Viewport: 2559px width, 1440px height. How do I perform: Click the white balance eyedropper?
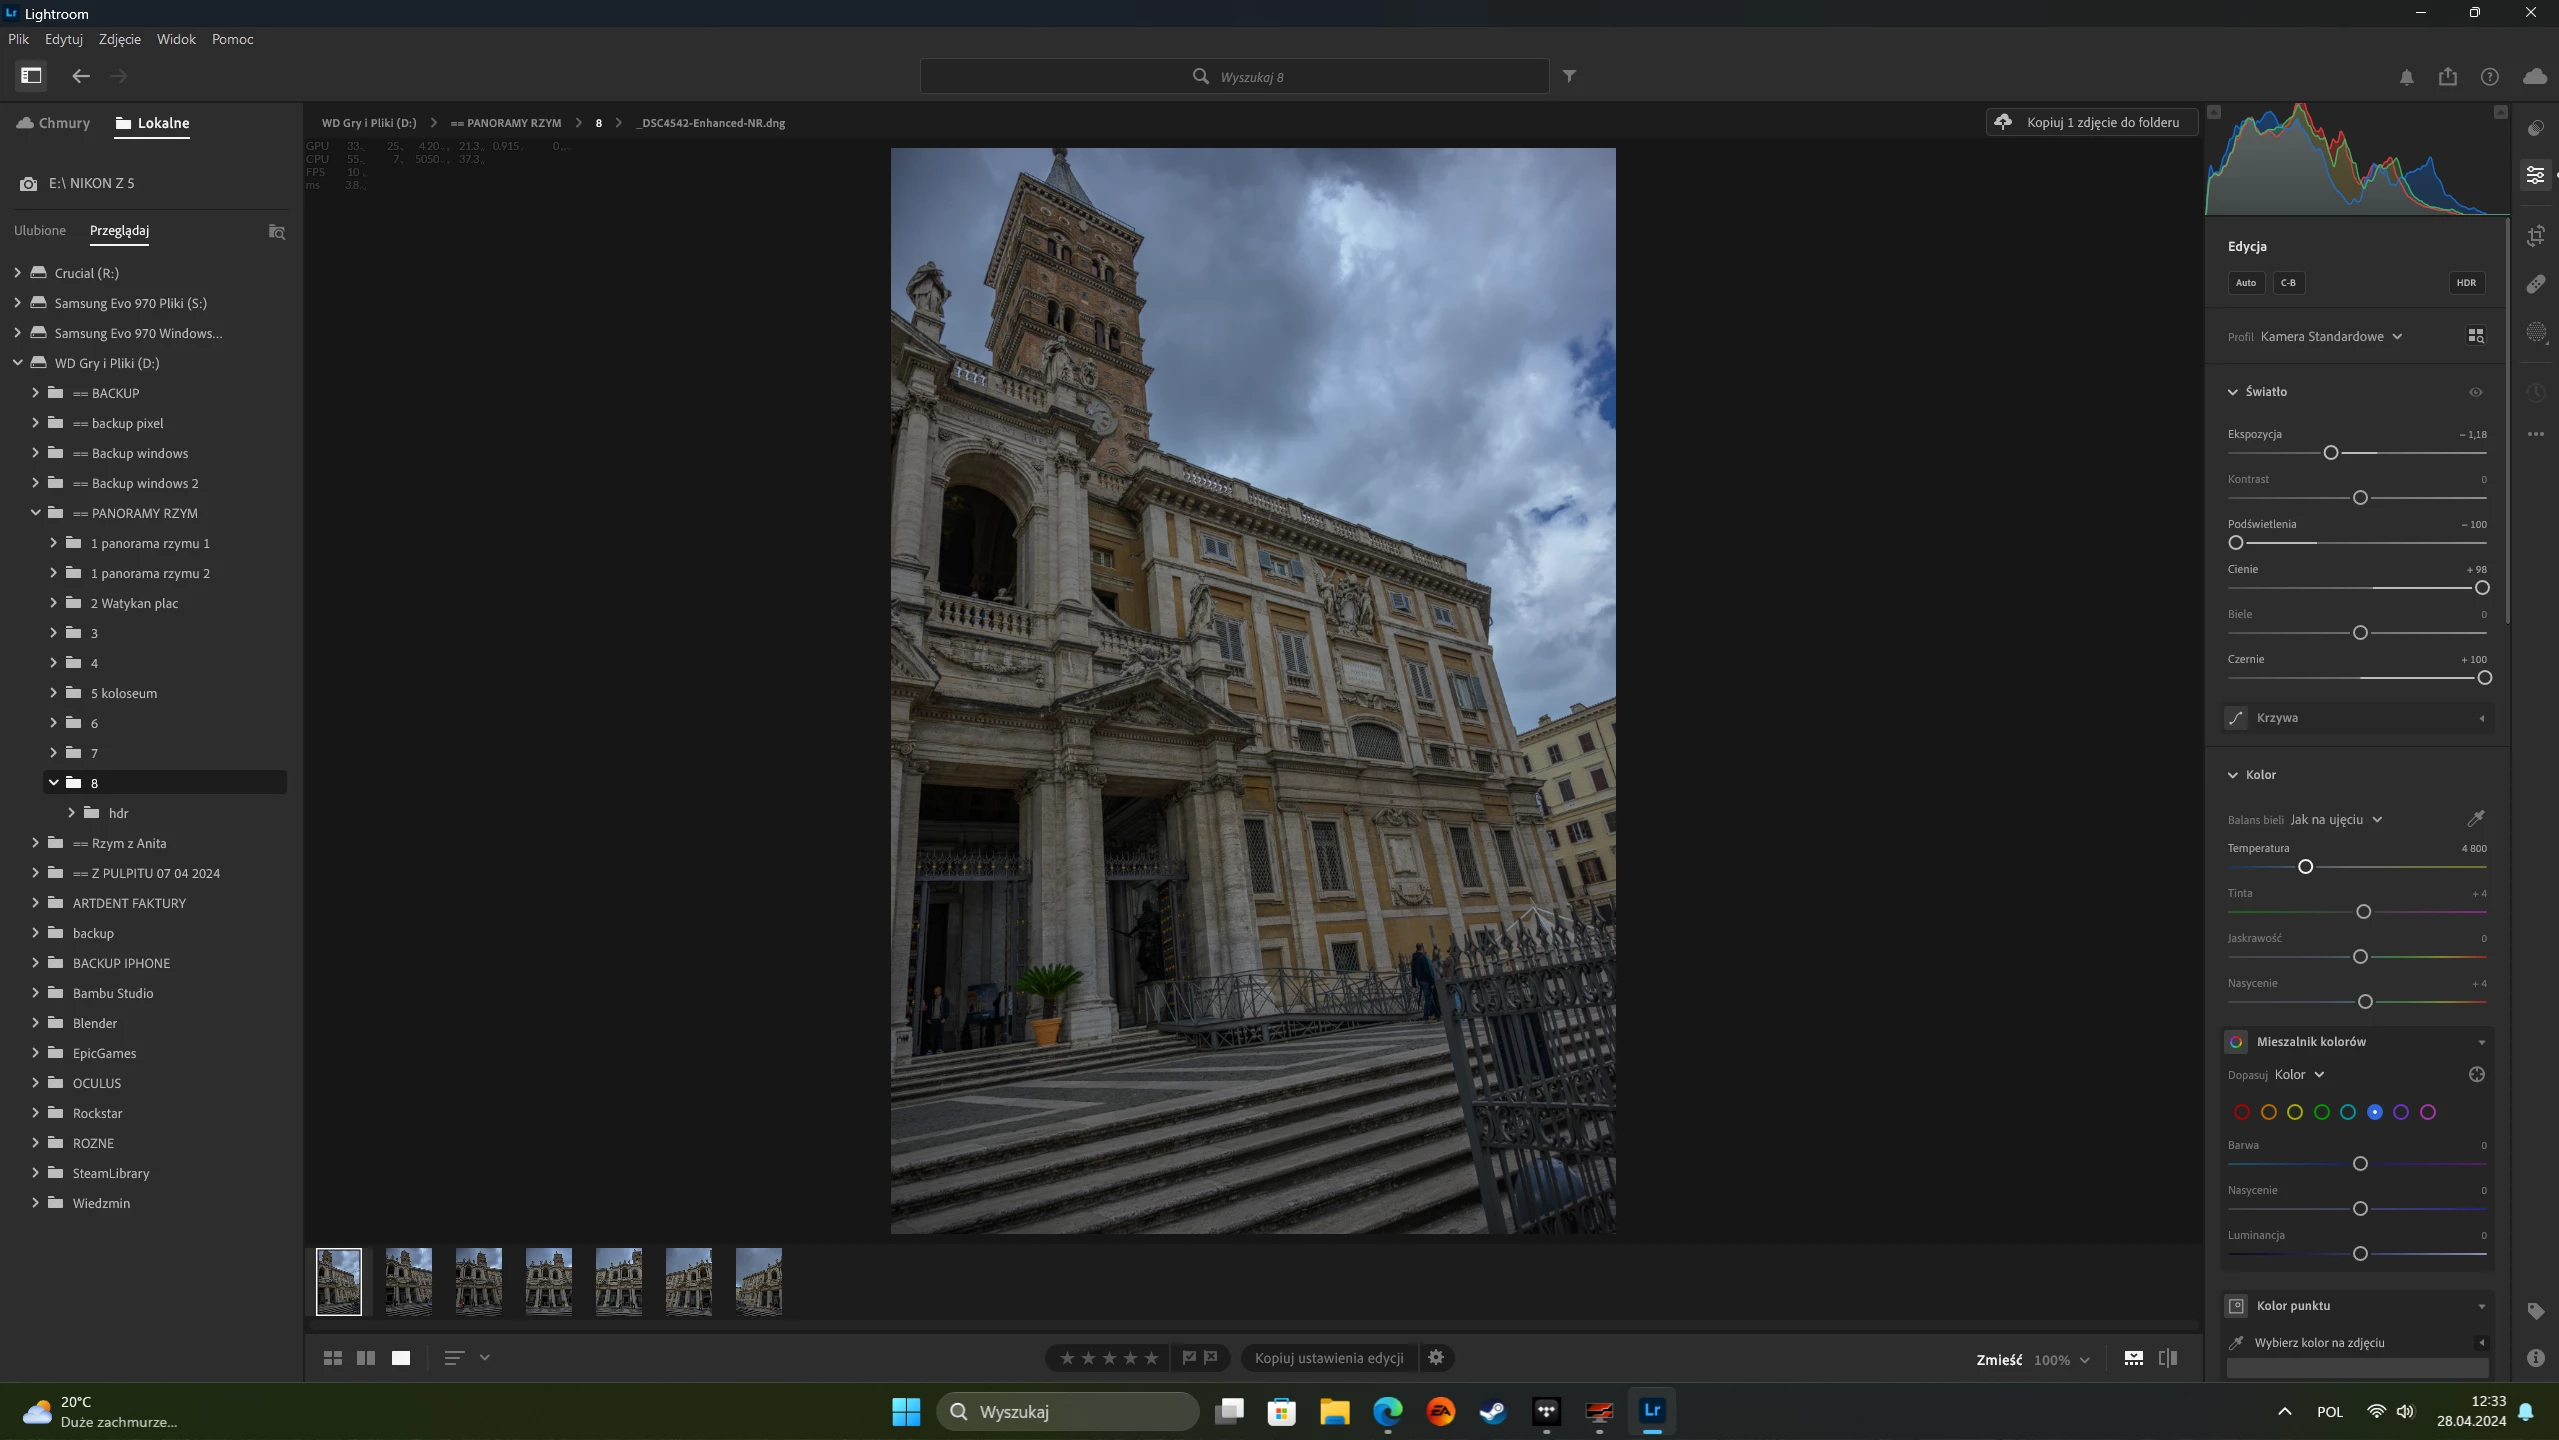click(x=2475, y=819)
